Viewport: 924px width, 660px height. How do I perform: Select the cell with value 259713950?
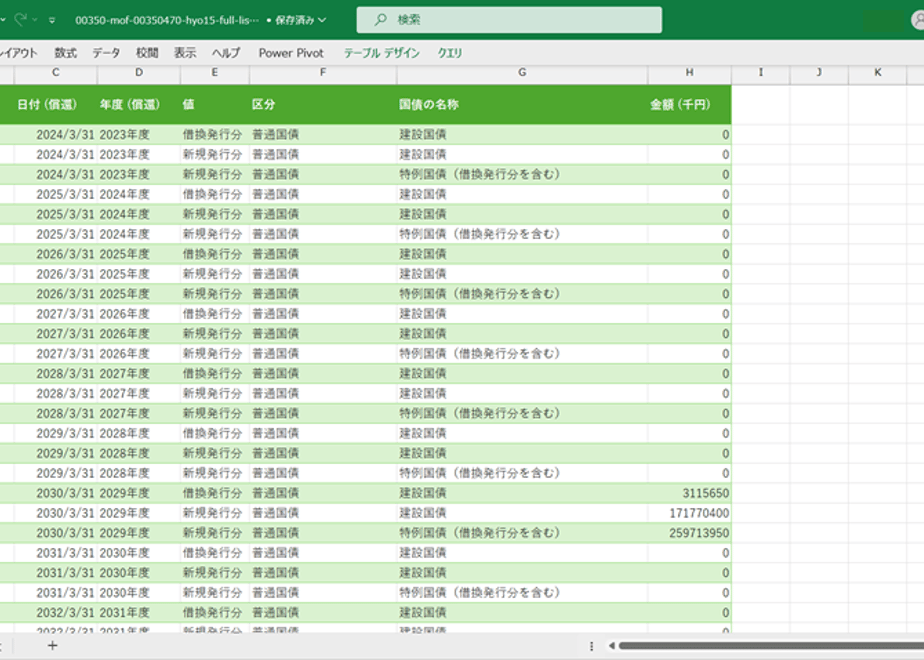click(689, 533)
